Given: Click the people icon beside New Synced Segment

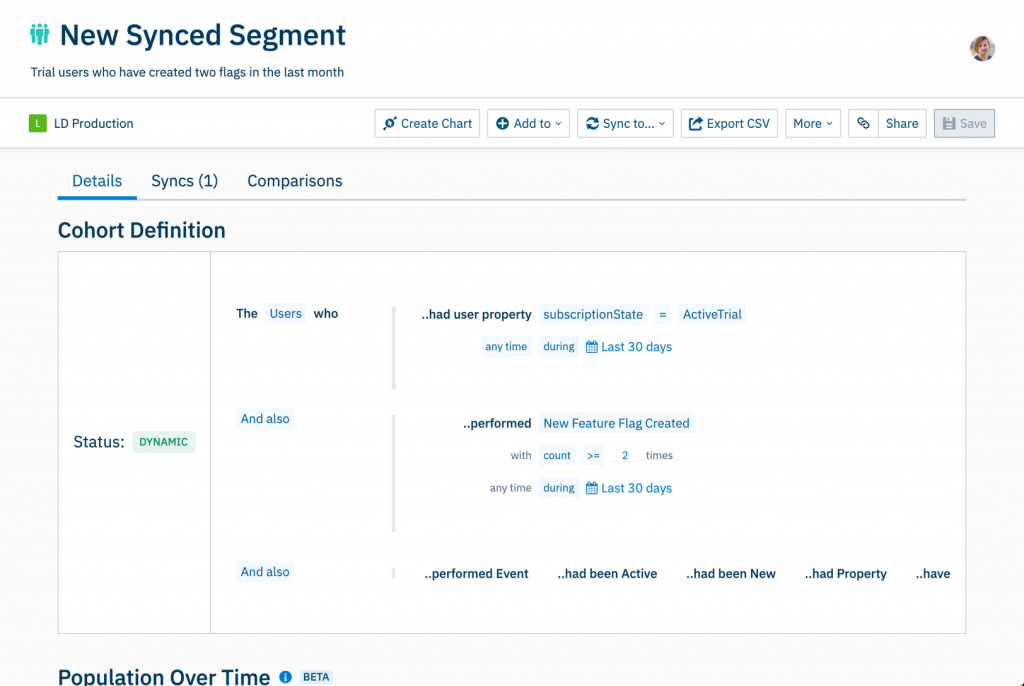Looking at the screenshot, I should pyautogui.click(x=40, y=34).
